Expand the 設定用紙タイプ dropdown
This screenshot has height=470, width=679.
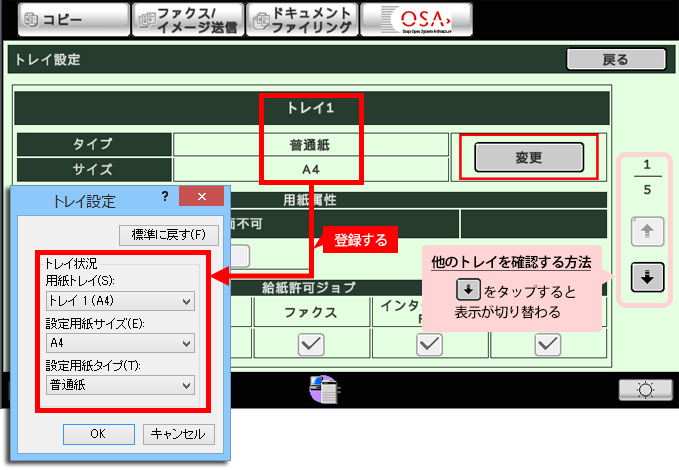120,385
